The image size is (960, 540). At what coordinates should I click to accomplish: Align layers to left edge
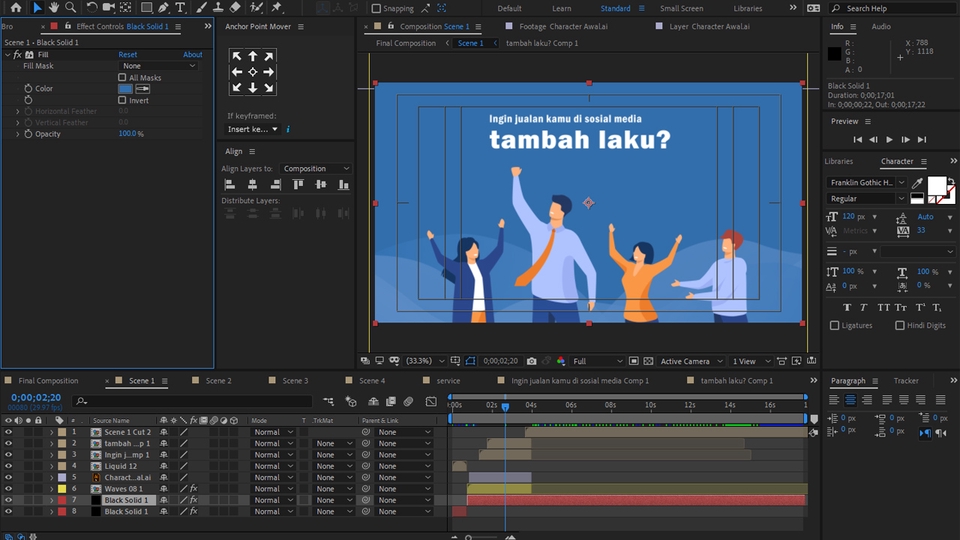[230, 184]
